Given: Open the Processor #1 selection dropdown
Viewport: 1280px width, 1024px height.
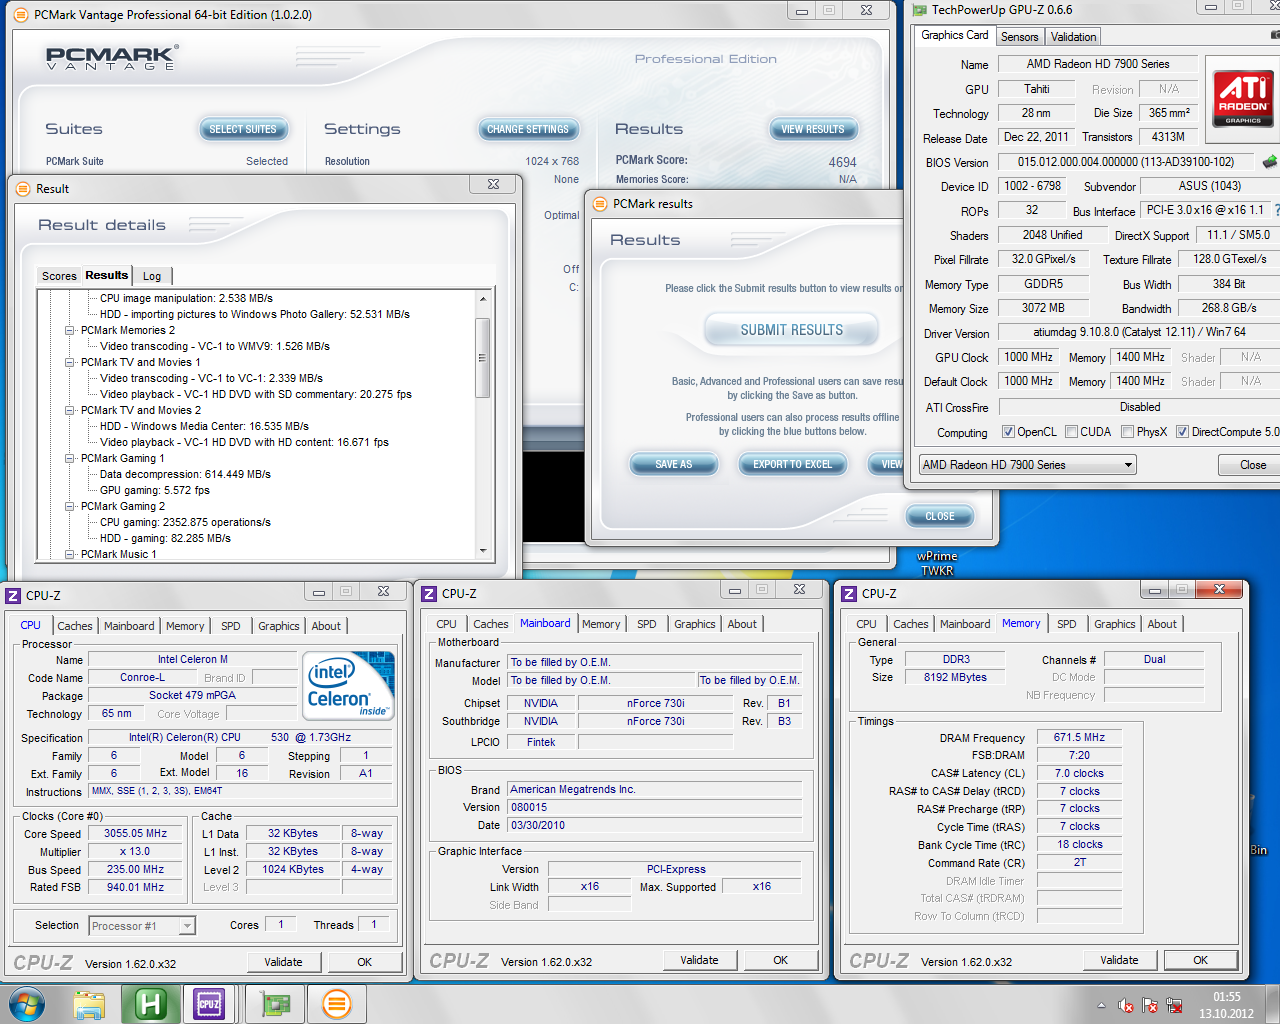Looking at the screenshot, I should click(x=142, y=926).
